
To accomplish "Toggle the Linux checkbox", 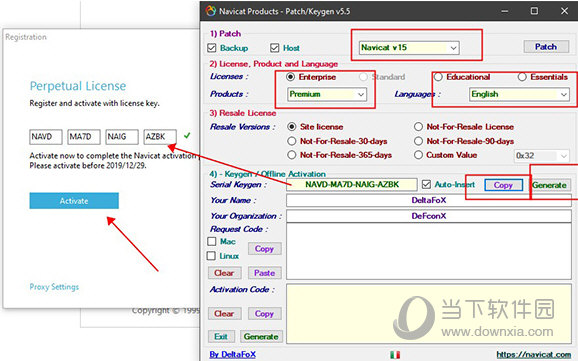I will click(x=212, y=256).
